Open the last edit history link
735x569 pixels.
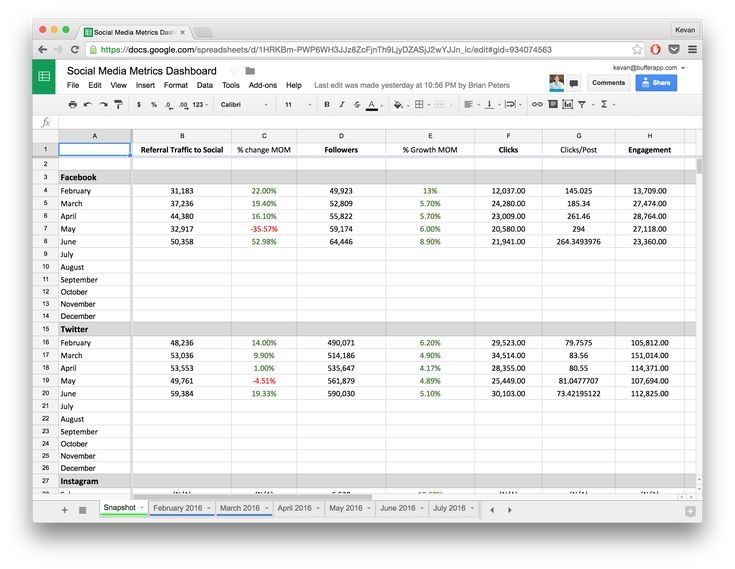[412, 85]
